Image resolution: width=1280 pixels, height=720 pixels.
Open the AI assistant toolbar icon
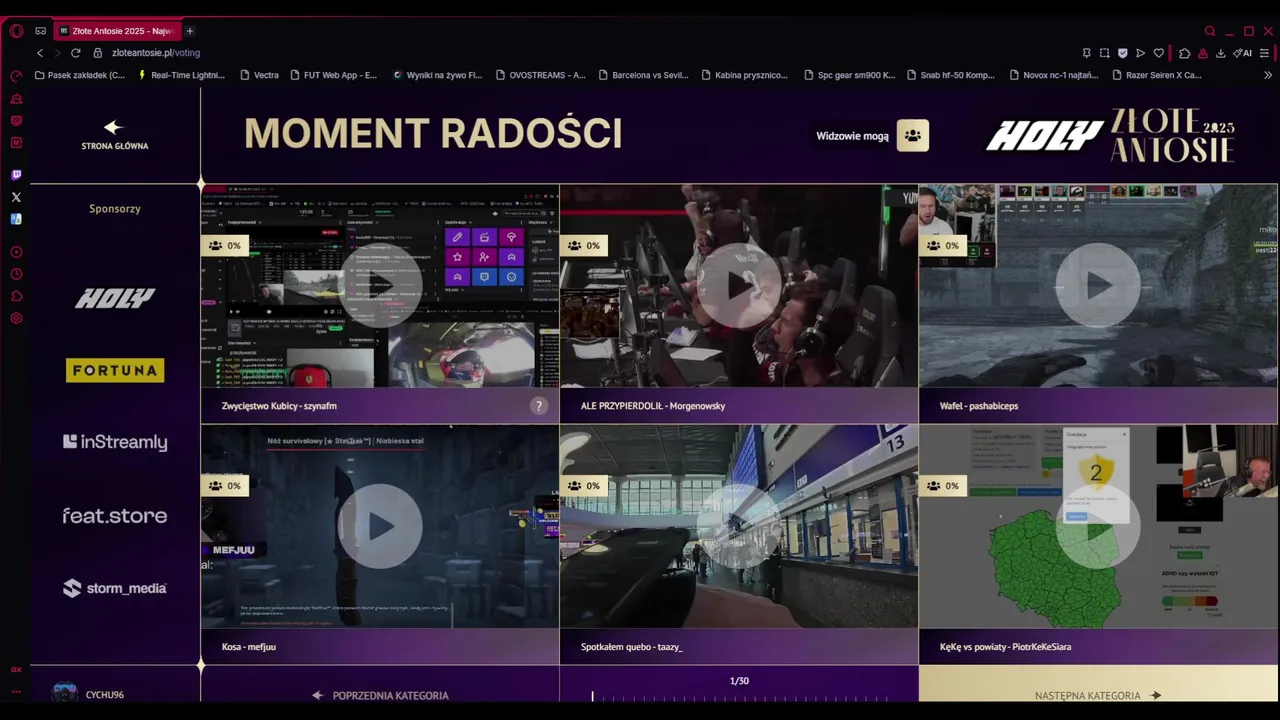coord(1243,53)
